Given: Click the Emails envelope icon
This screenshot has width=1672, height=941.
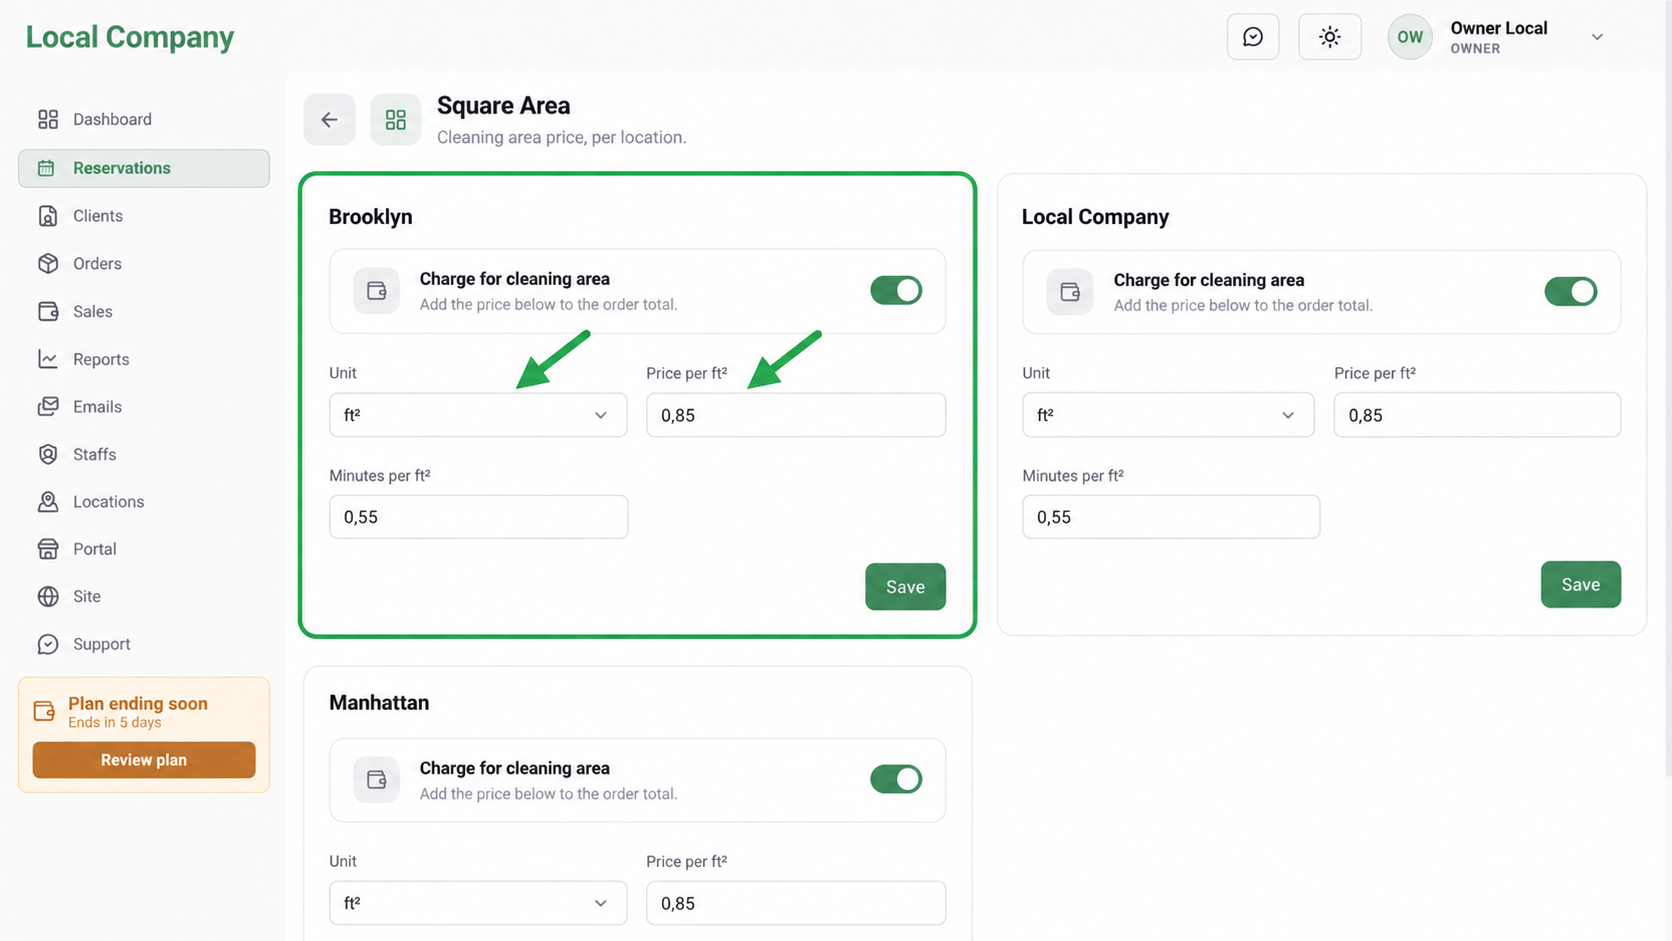Looking at the screenshot, I should pos(48,406).
